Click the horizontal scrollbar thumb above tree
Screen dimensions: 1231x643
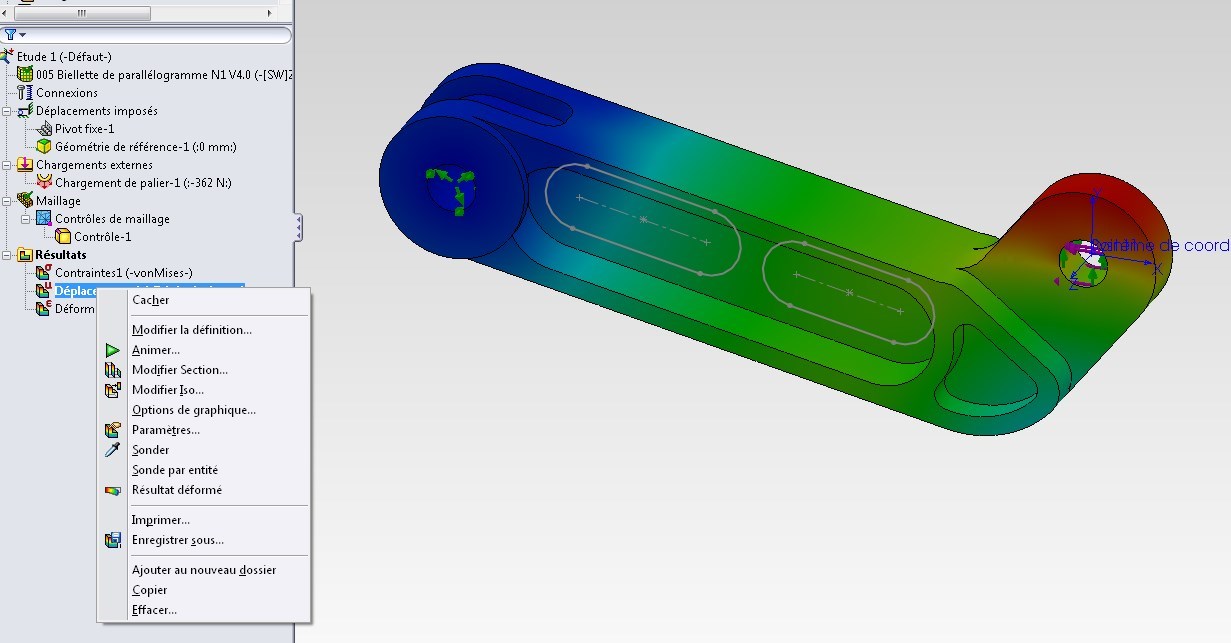(x=83, y=14)
